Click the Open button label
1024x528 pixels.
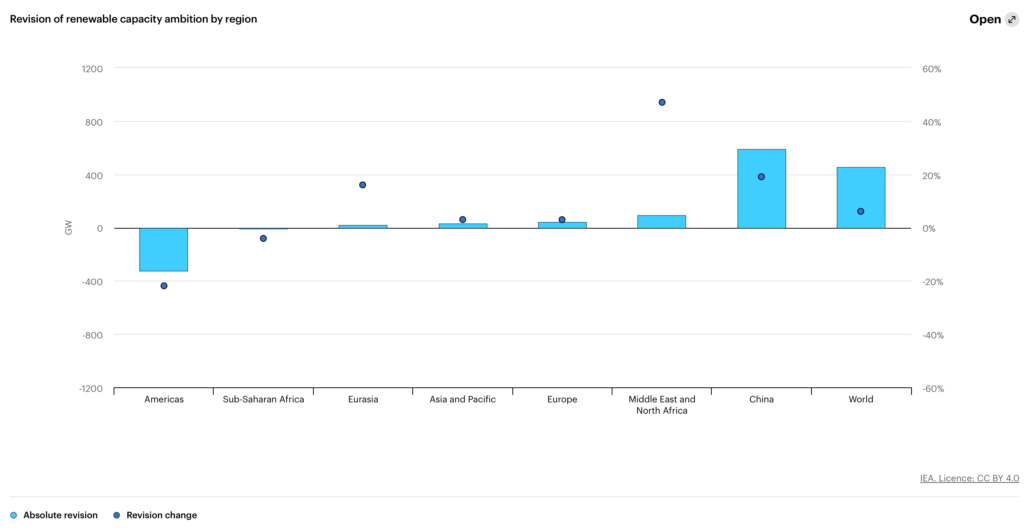pyautogui.click(x=984, y=19)
